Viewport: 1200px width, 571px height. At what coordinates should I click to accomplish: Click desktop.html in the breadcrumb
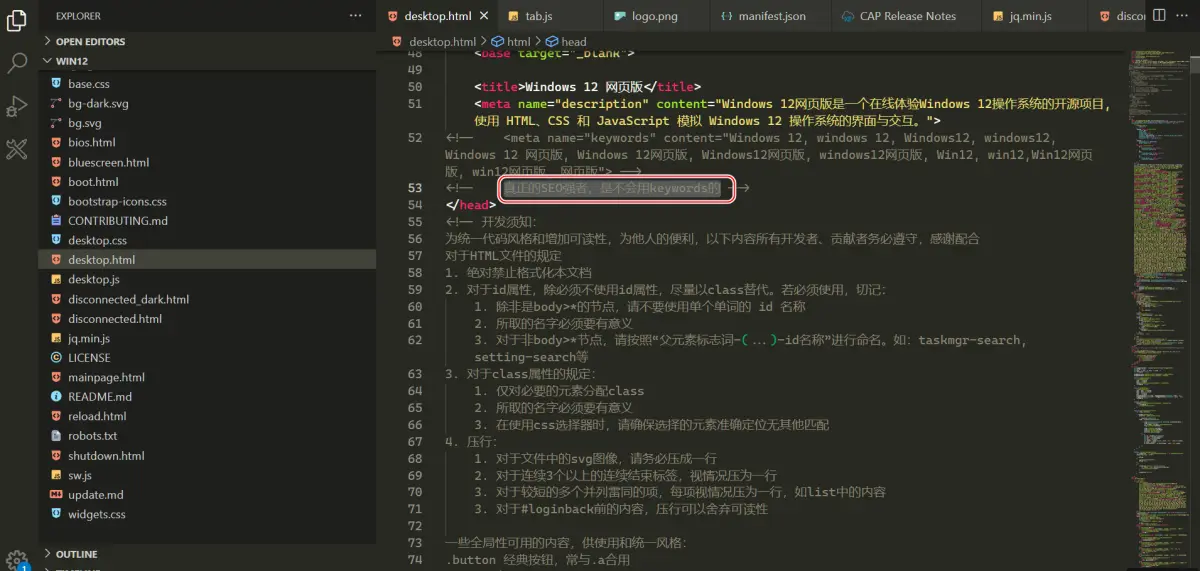[442, 42]
